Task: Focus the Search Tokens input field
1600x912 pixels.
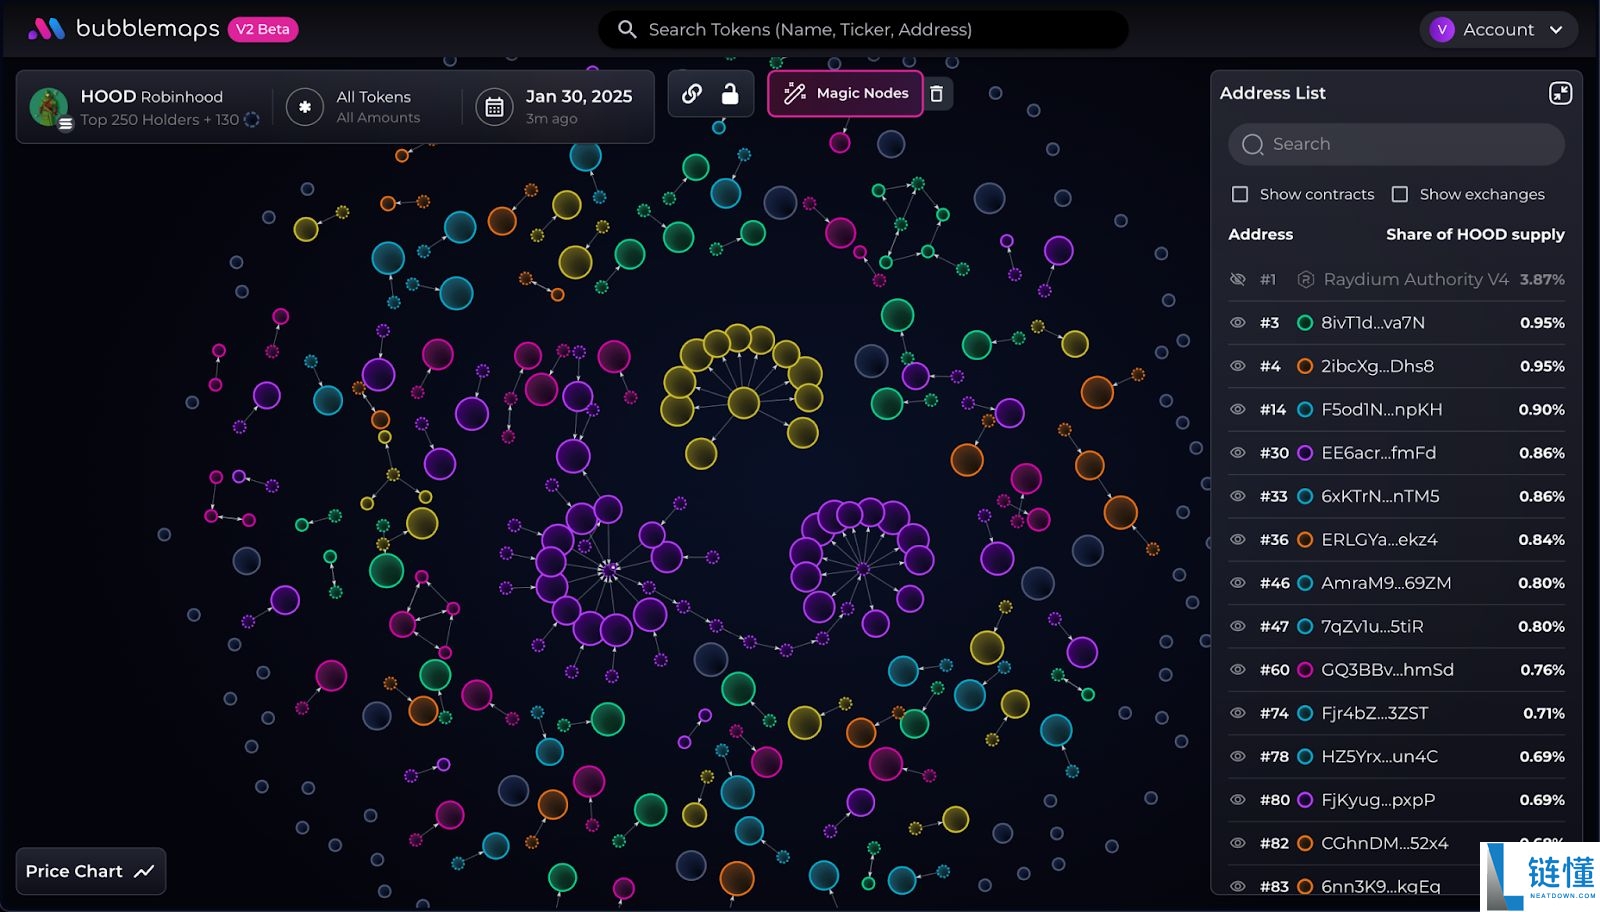Action: click(863, 30)
